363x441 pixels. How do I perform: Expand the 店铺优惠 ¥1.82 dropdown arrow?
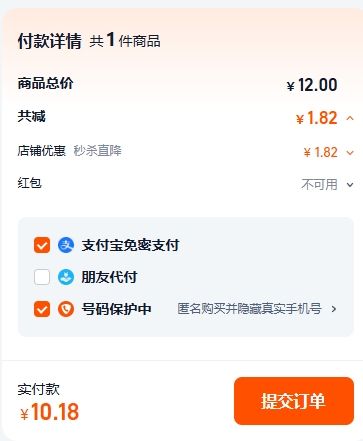[350, 153]
